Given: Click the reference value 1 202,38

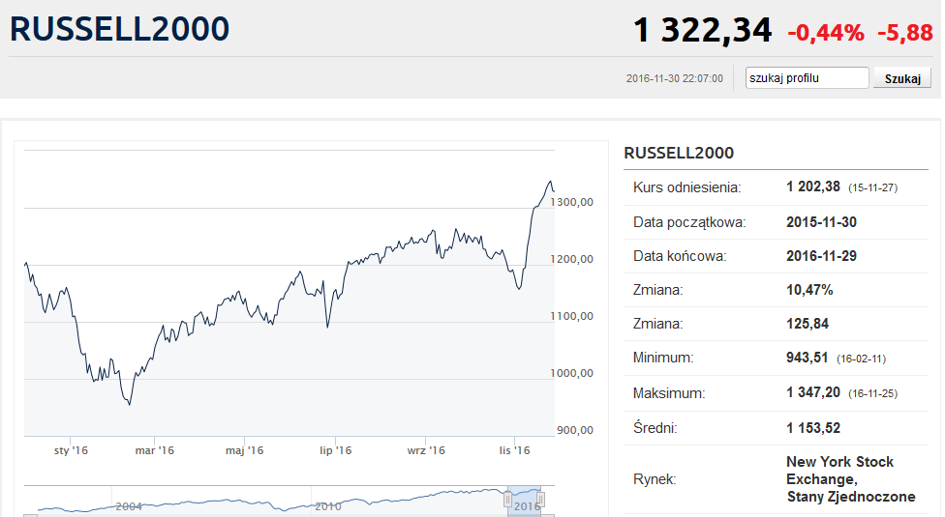Looking at the screenshot, I should (813, 187).
